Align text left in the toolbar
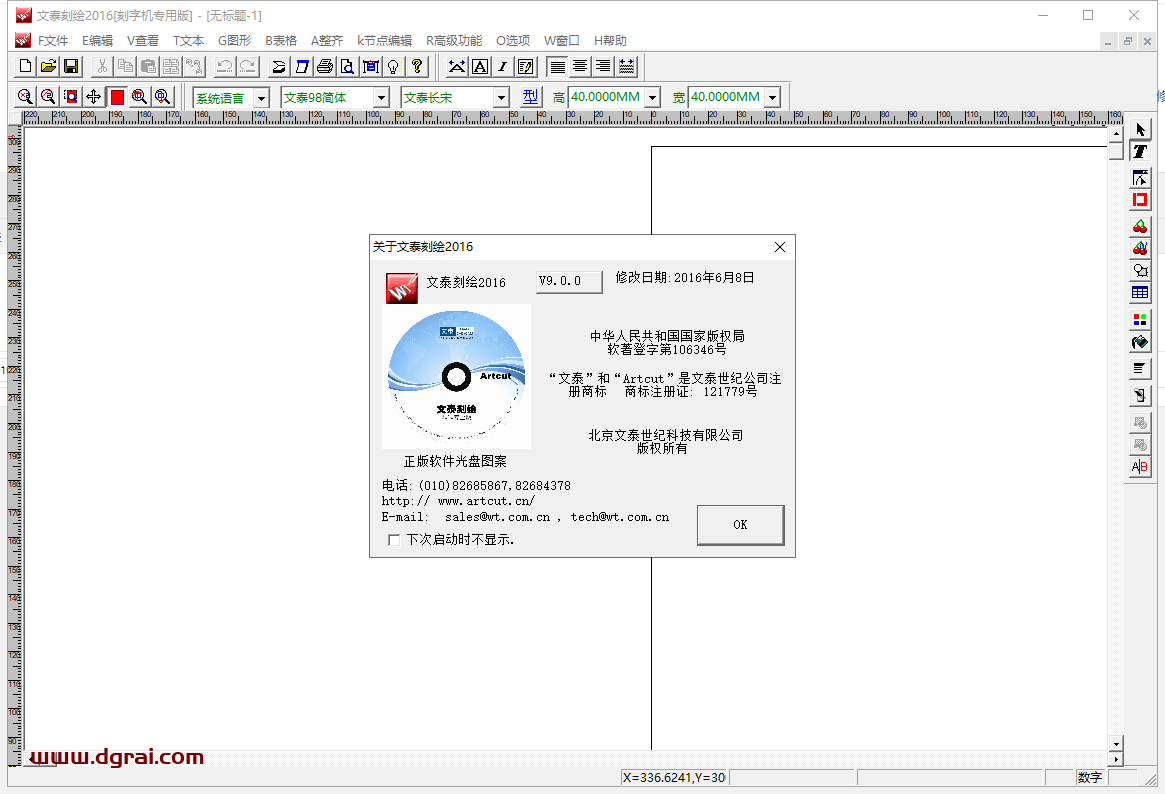 [x=557, y=67]
